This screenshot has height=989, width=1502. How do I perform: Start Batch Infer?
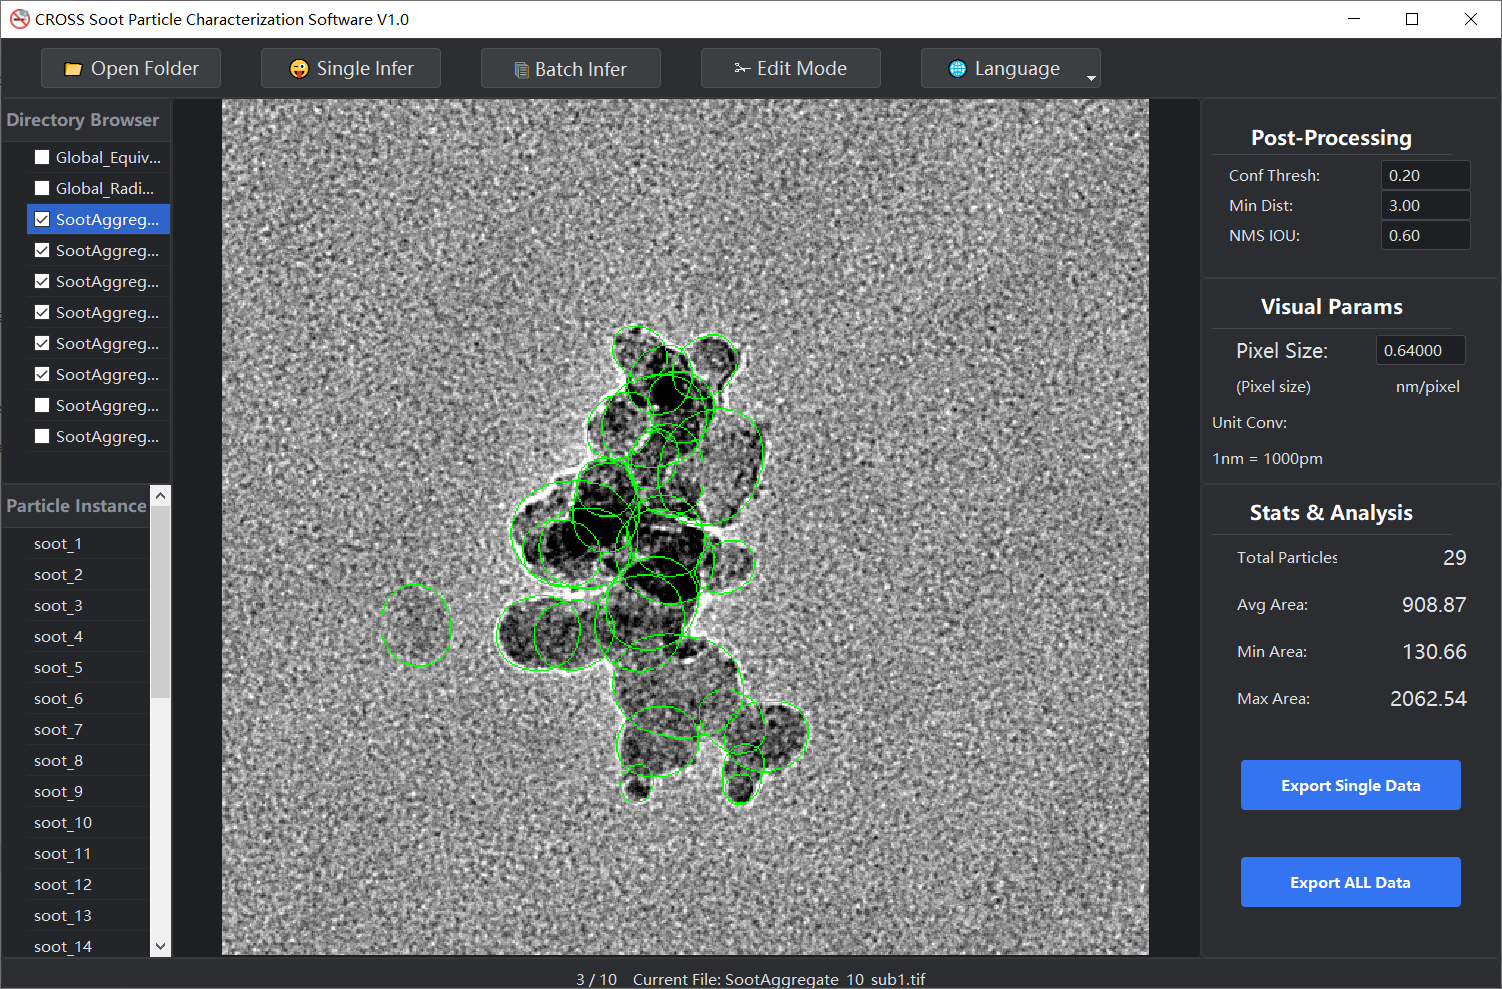[571, 68]
